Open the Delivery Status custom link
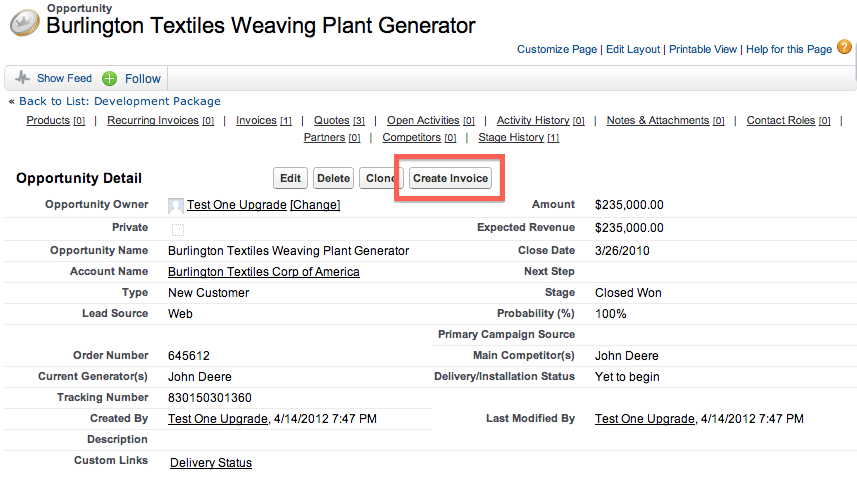Screen dimensions: 857x479 [x=211, y=463]
